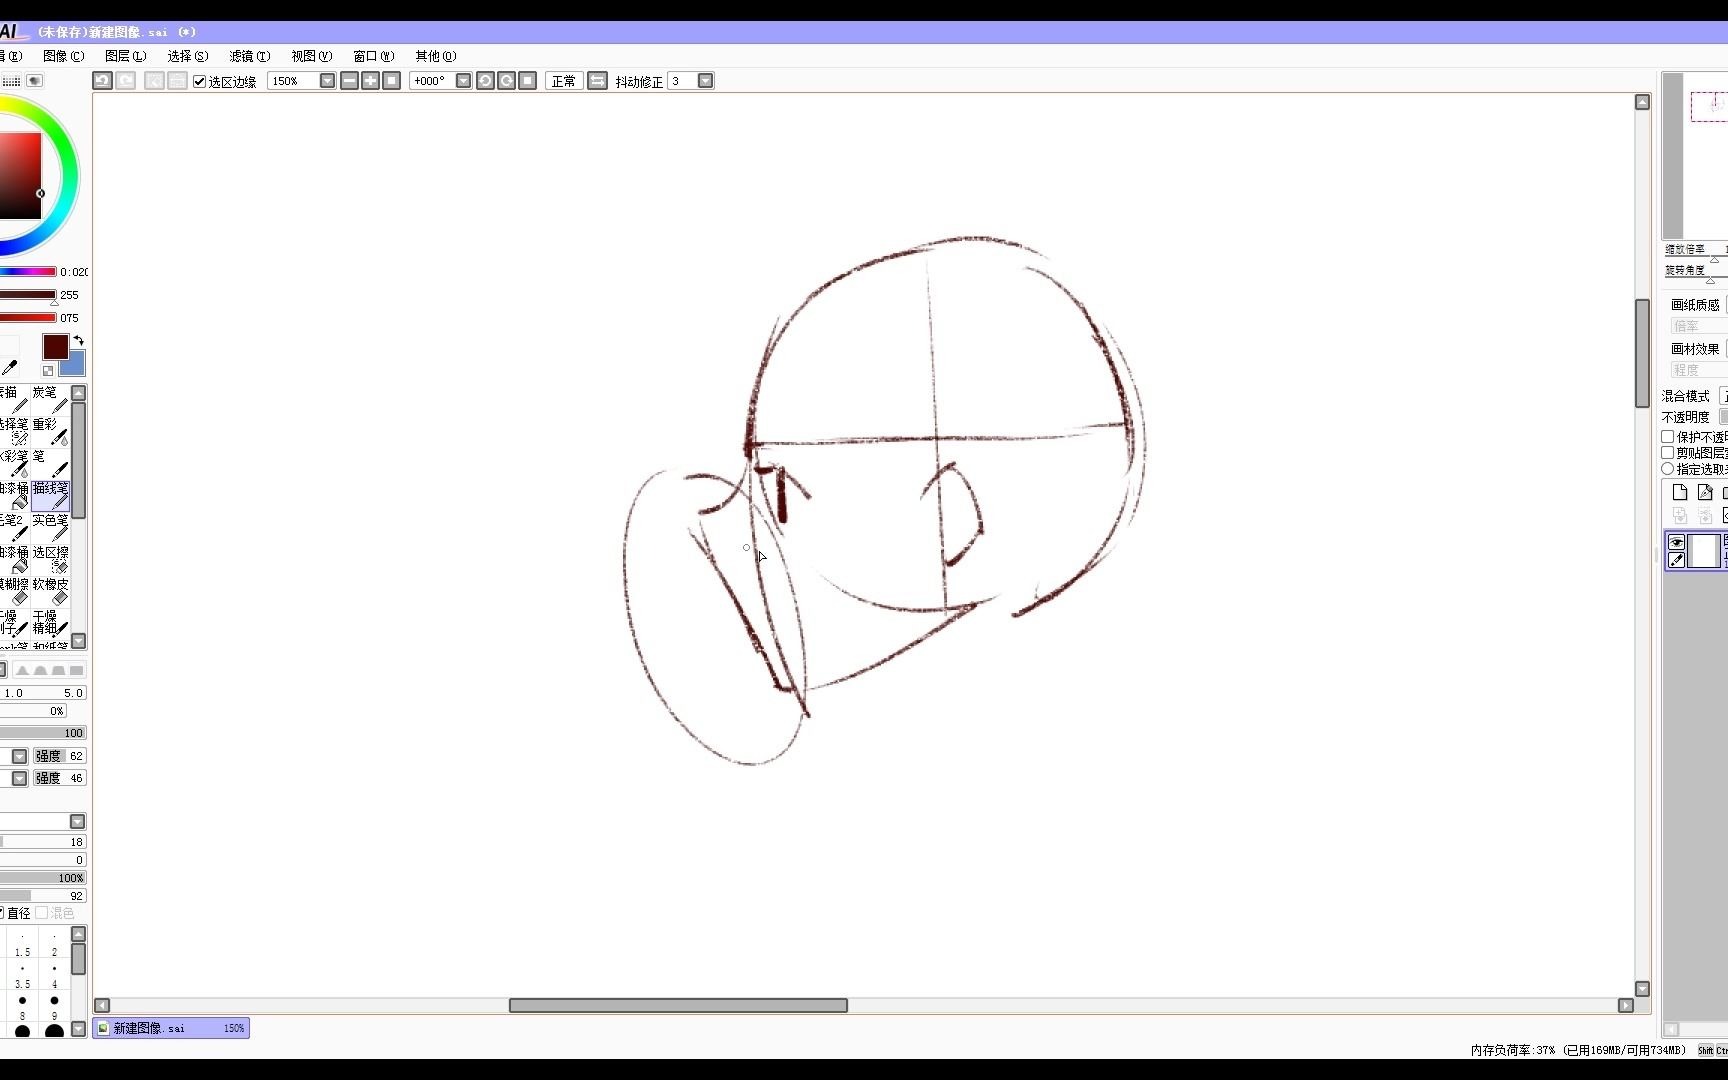Screen dimensions: 1728x1080
Task: Adjust the brush density slider showing 100
Action: click(43, 733)
